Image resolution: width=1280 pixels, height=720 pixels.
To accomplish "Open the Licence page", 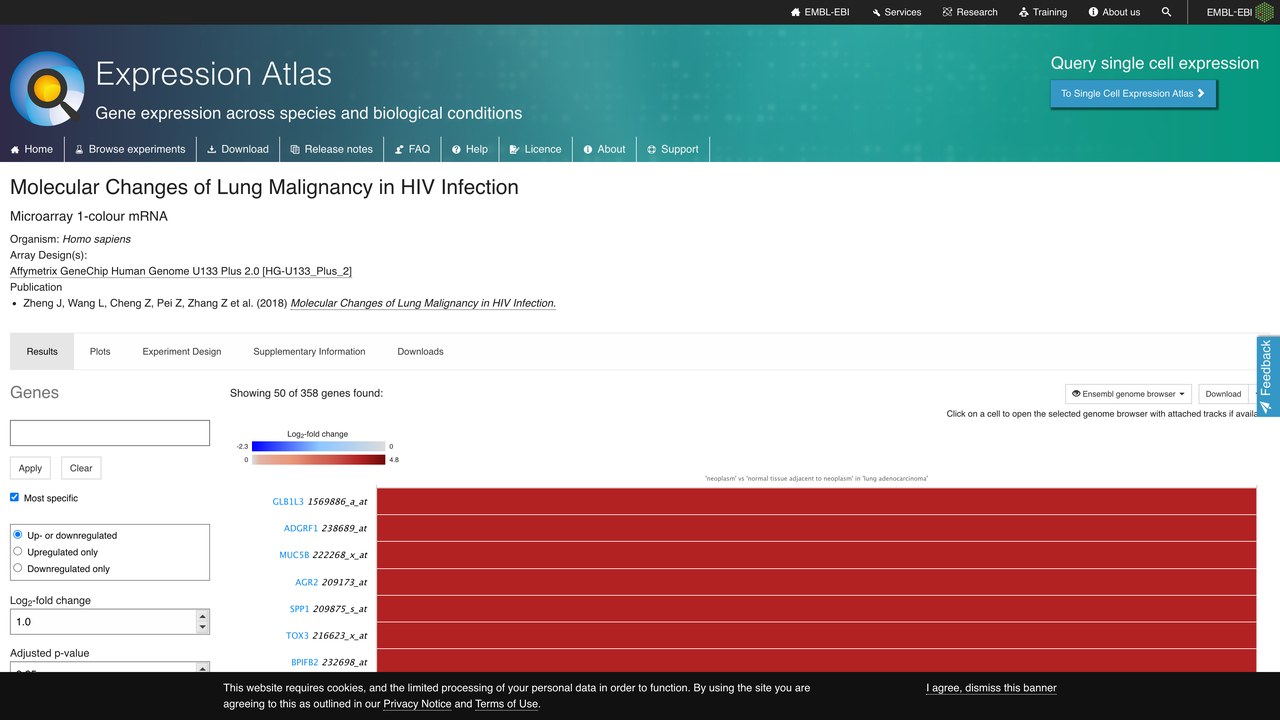I will click(x=535, y=149).
